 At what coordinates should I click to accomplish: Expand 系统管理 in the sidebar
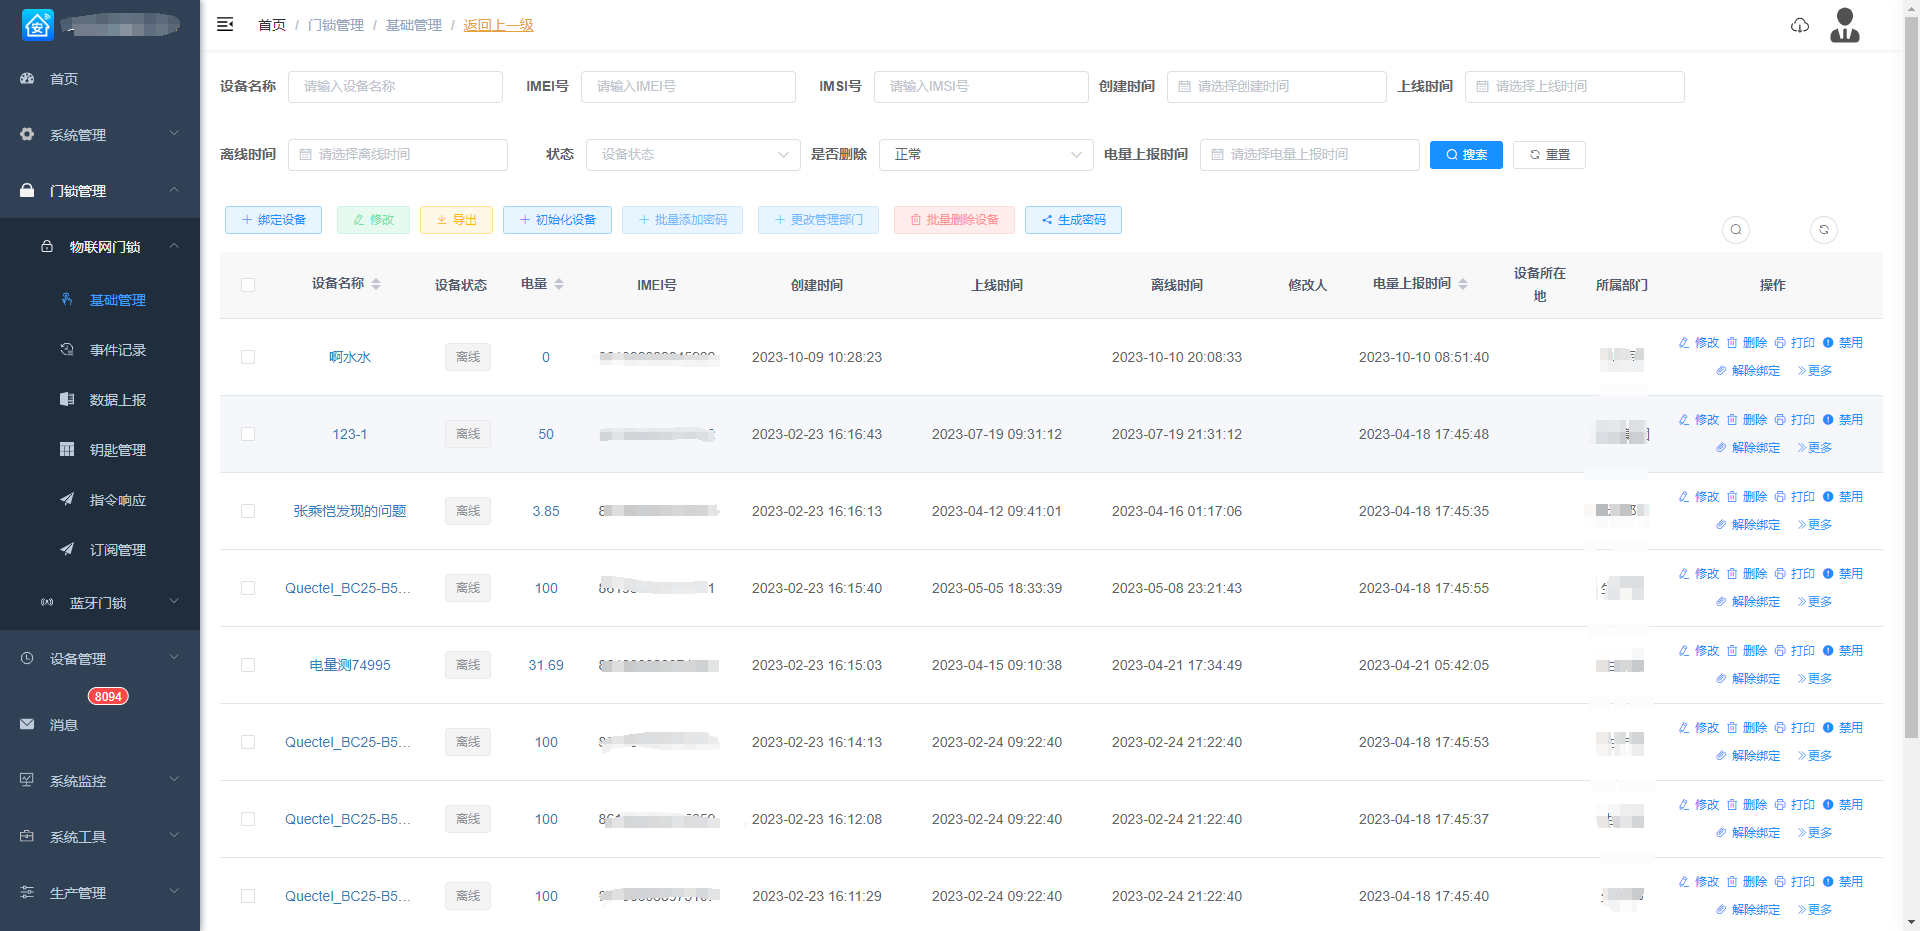pyautogui.click(x=100, y=135)
